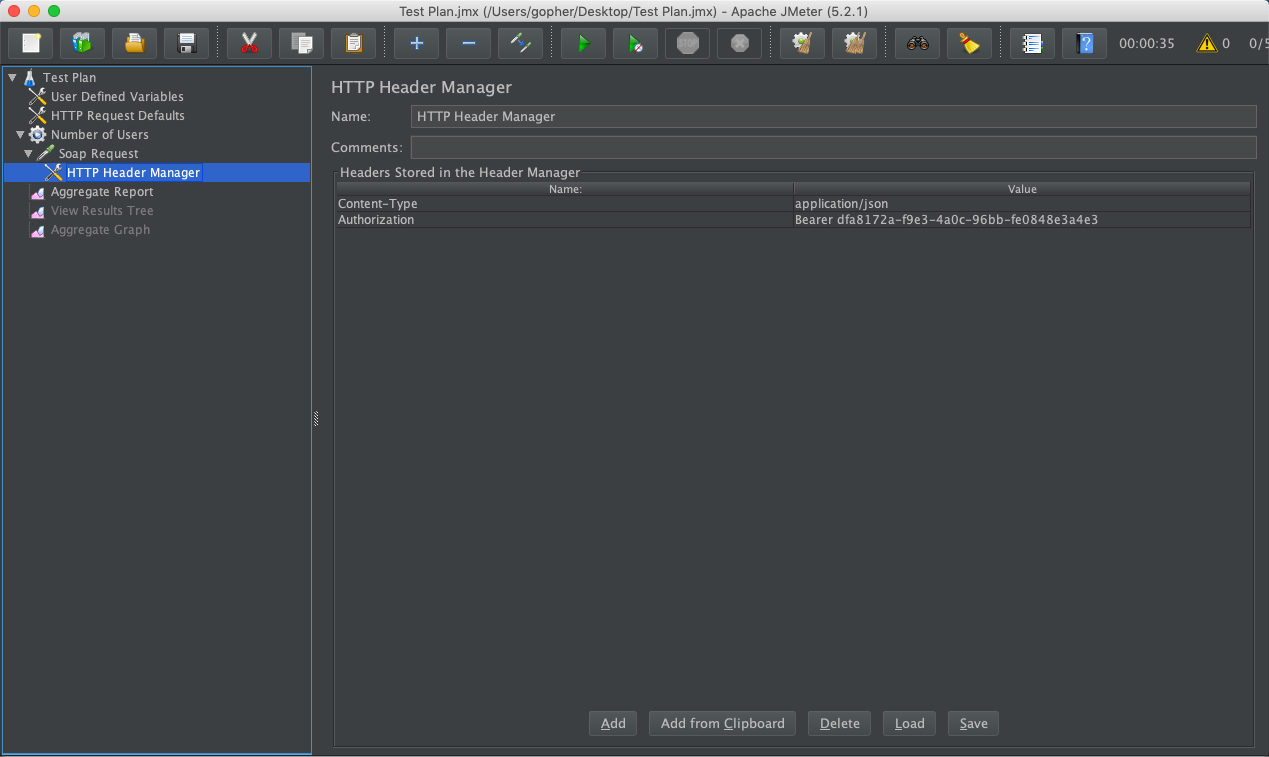Click the Paste clipboard icon
The width and height of the screenshot is (1269, 757).
(x=354, y=43)
